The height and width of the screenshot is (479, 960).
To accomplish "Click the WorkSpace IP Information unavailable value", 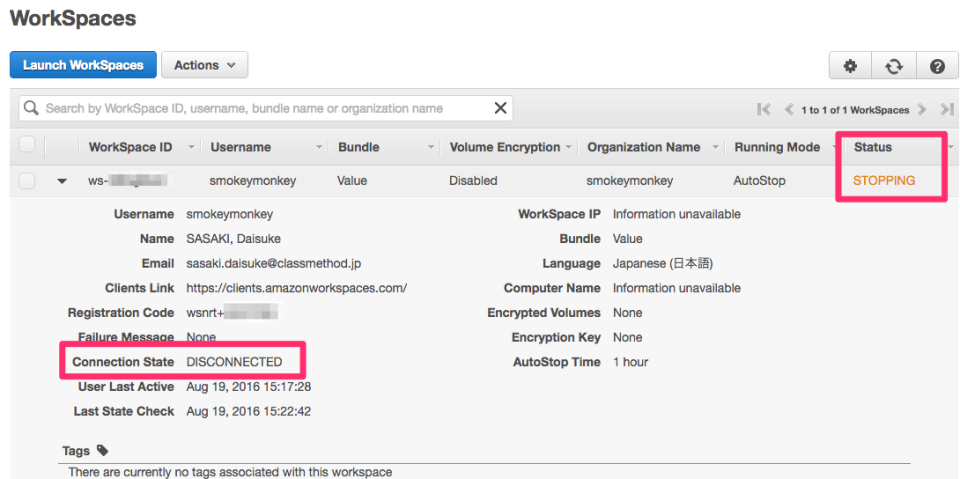I will (677, 214).
